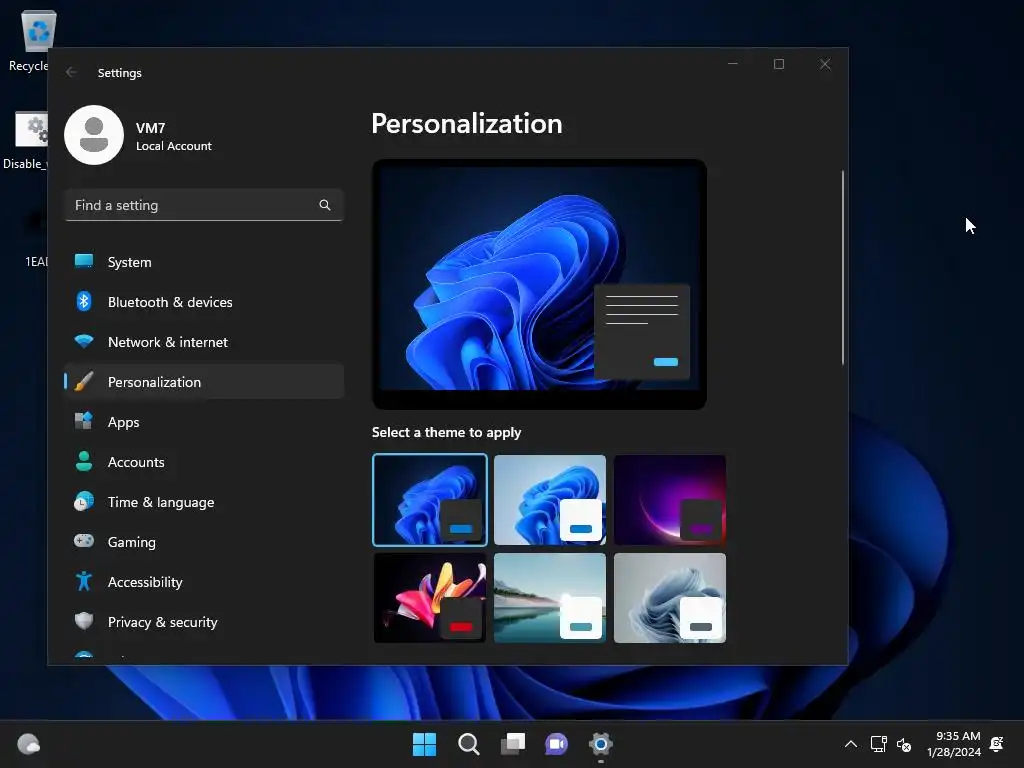Viewport: 1024px width, 768px height.
Task: Close the Settings window
Action: click(x=825, y=64)
